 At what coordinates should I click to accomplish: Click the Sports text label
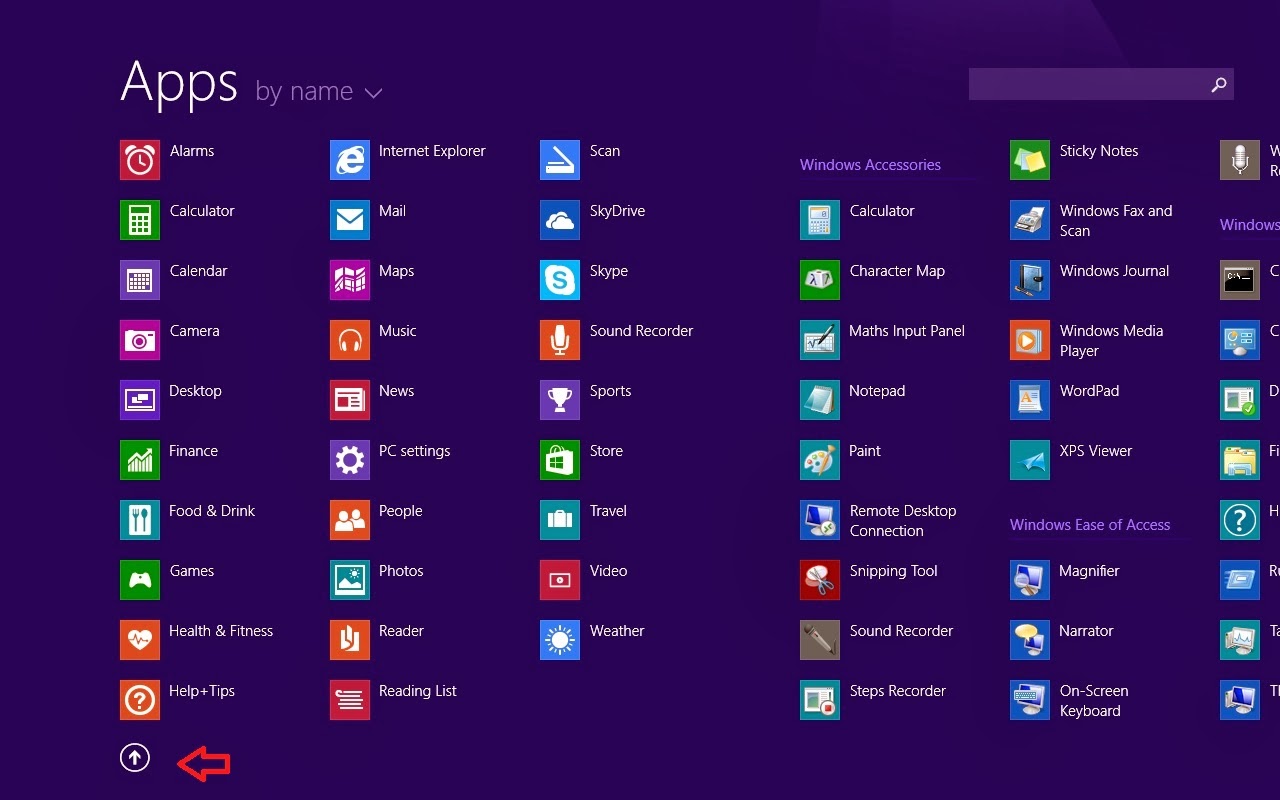[x=610, y=391]
